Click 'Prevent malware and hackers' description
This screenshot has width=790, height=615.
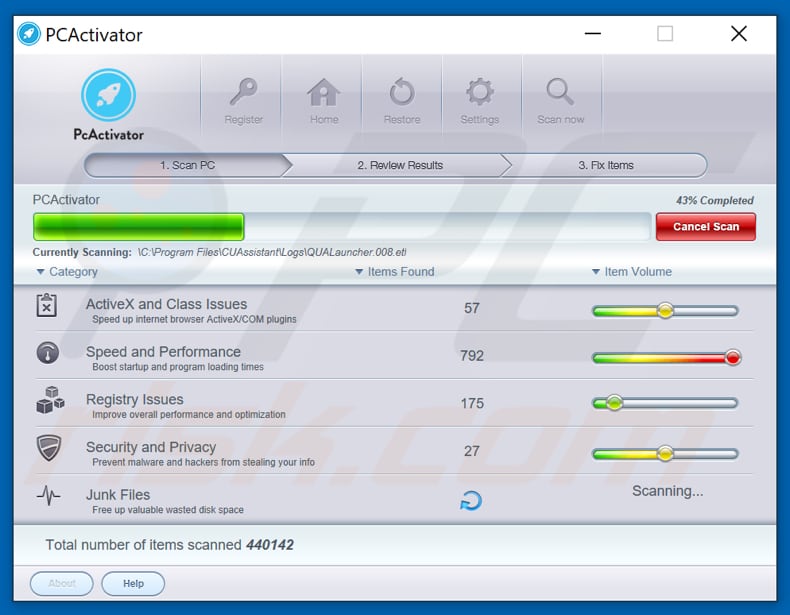tap(203, 462)
